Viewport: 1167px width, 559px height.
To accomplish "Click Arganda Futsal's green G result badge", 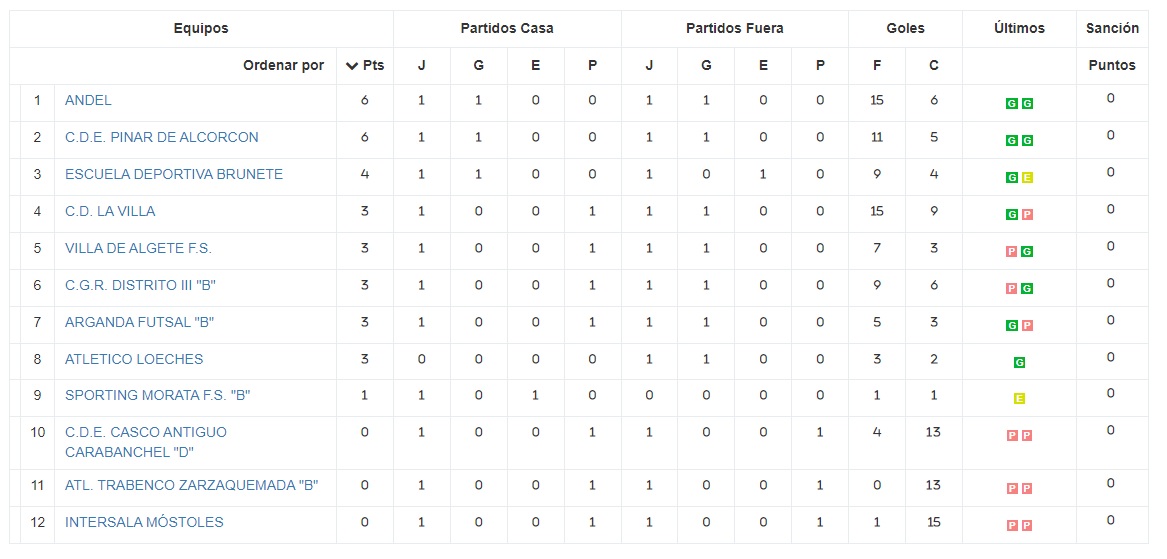I will click(x=1012, y=326).
